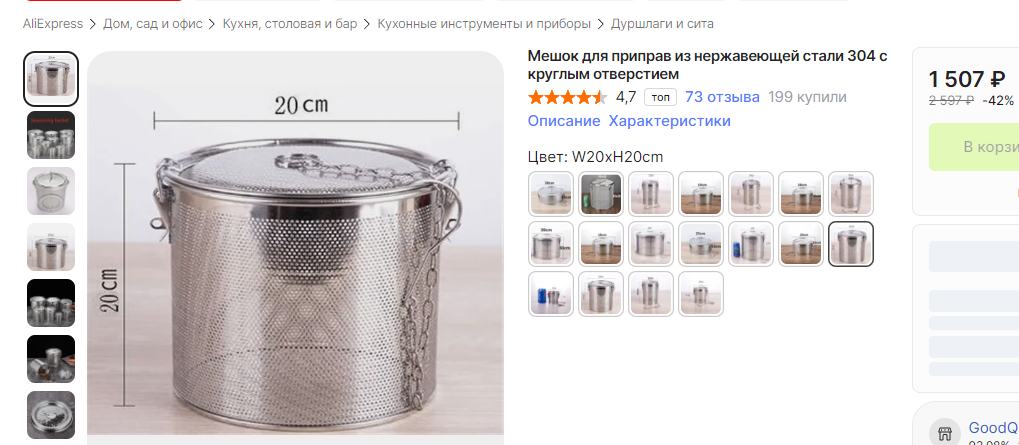
Task: View the third gallery thumbnail with glass lid
Action: pyautogui.click(x=51, y=191)
